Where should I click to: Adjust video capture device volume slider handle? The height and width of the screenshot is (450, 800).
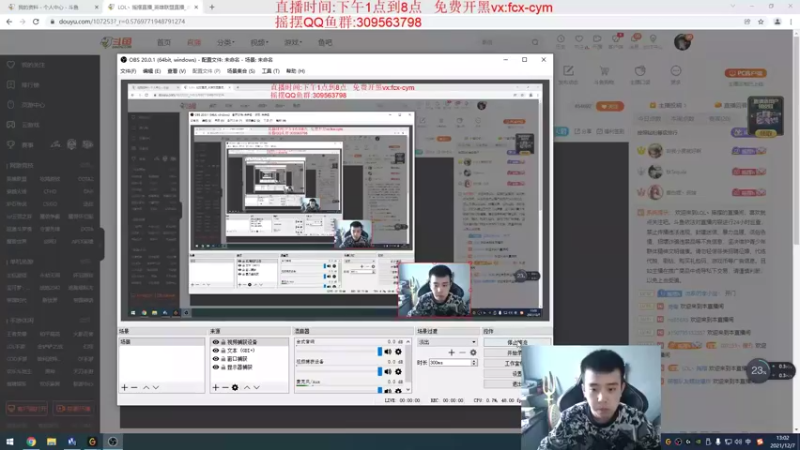pos(380,371)
